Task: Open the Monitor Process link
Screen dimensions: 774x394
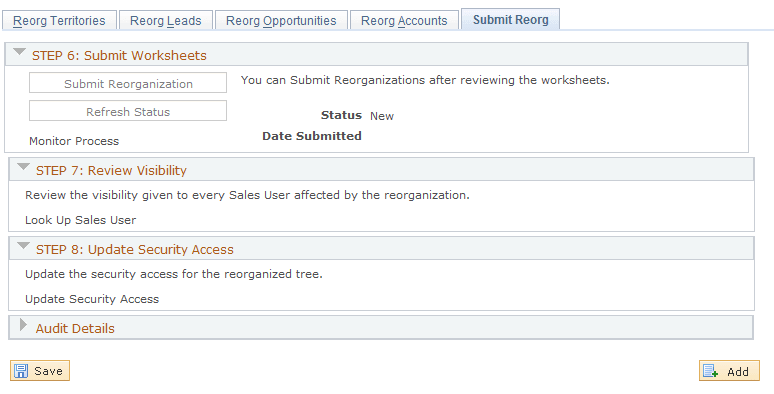Action: click(x=74, y=141)
